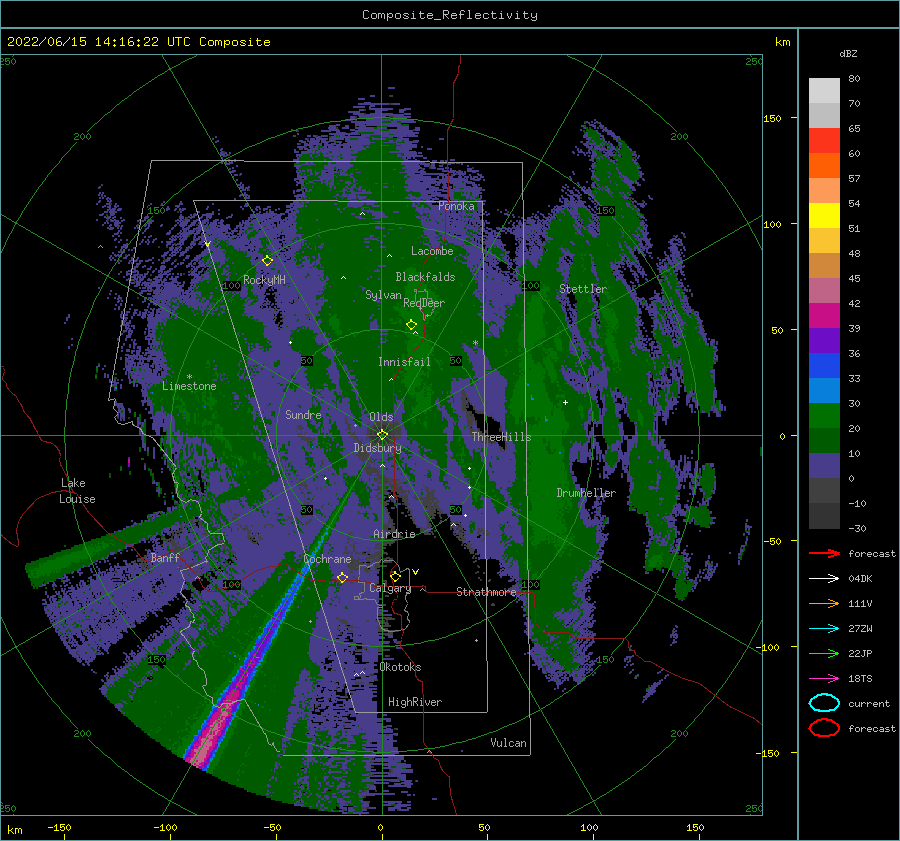Click the Innisfail label
Screen dimensions: 900x841
coord(404,362)
